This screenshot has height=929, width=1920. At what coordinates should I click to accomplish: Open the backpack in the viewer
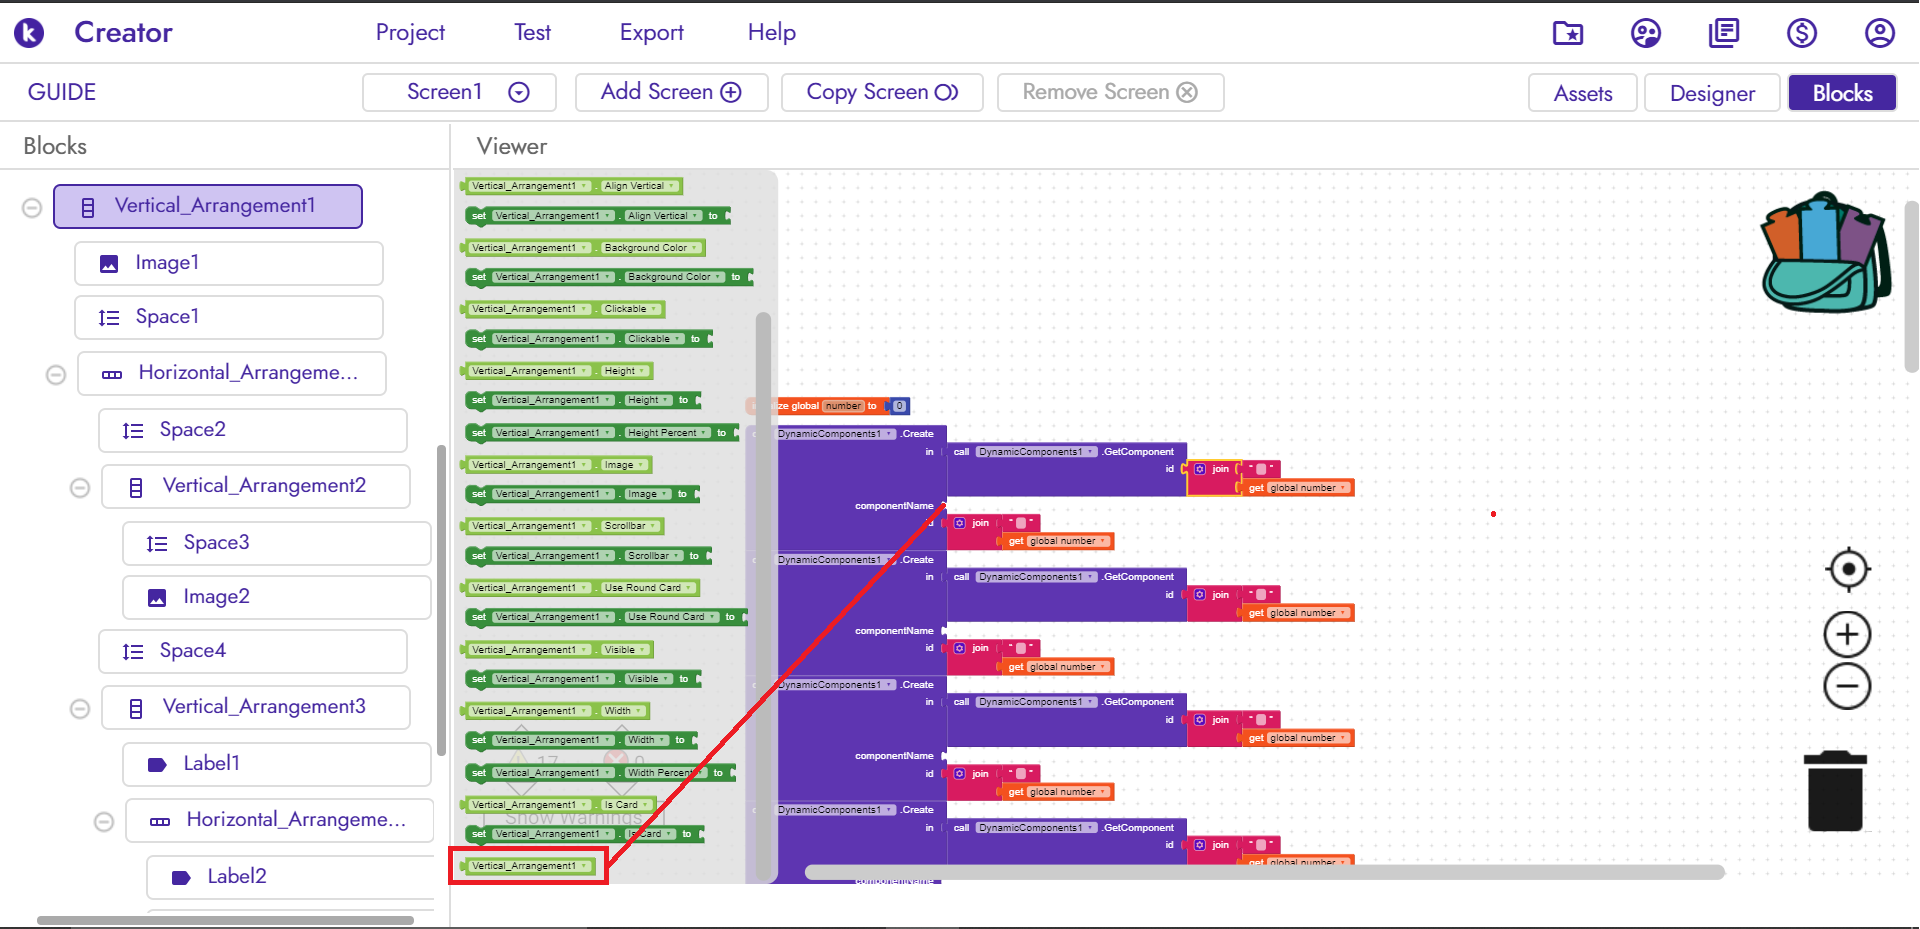(x=1825, y=253)
